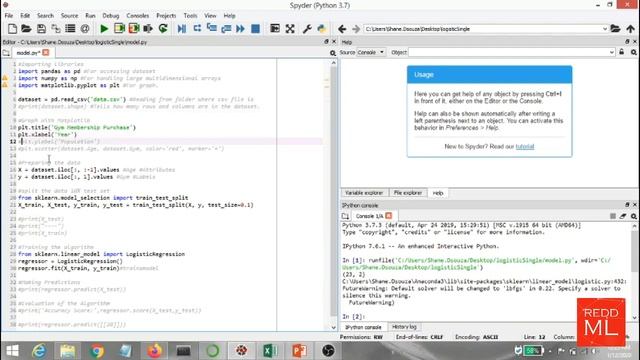This screenshot has height=360, width=640.
Task: Continue execution until next breakpoint
Action: (240, 29)
